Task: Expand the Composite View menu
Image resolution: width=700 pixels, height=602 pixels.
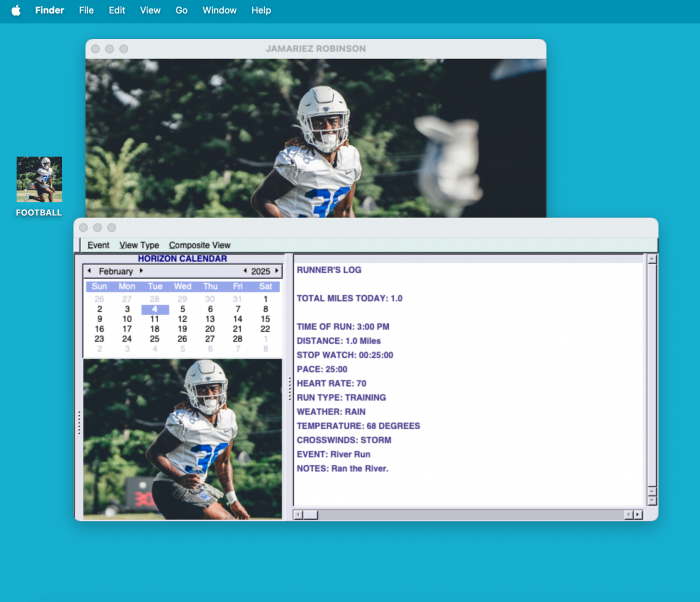Action: click(199, 245)
